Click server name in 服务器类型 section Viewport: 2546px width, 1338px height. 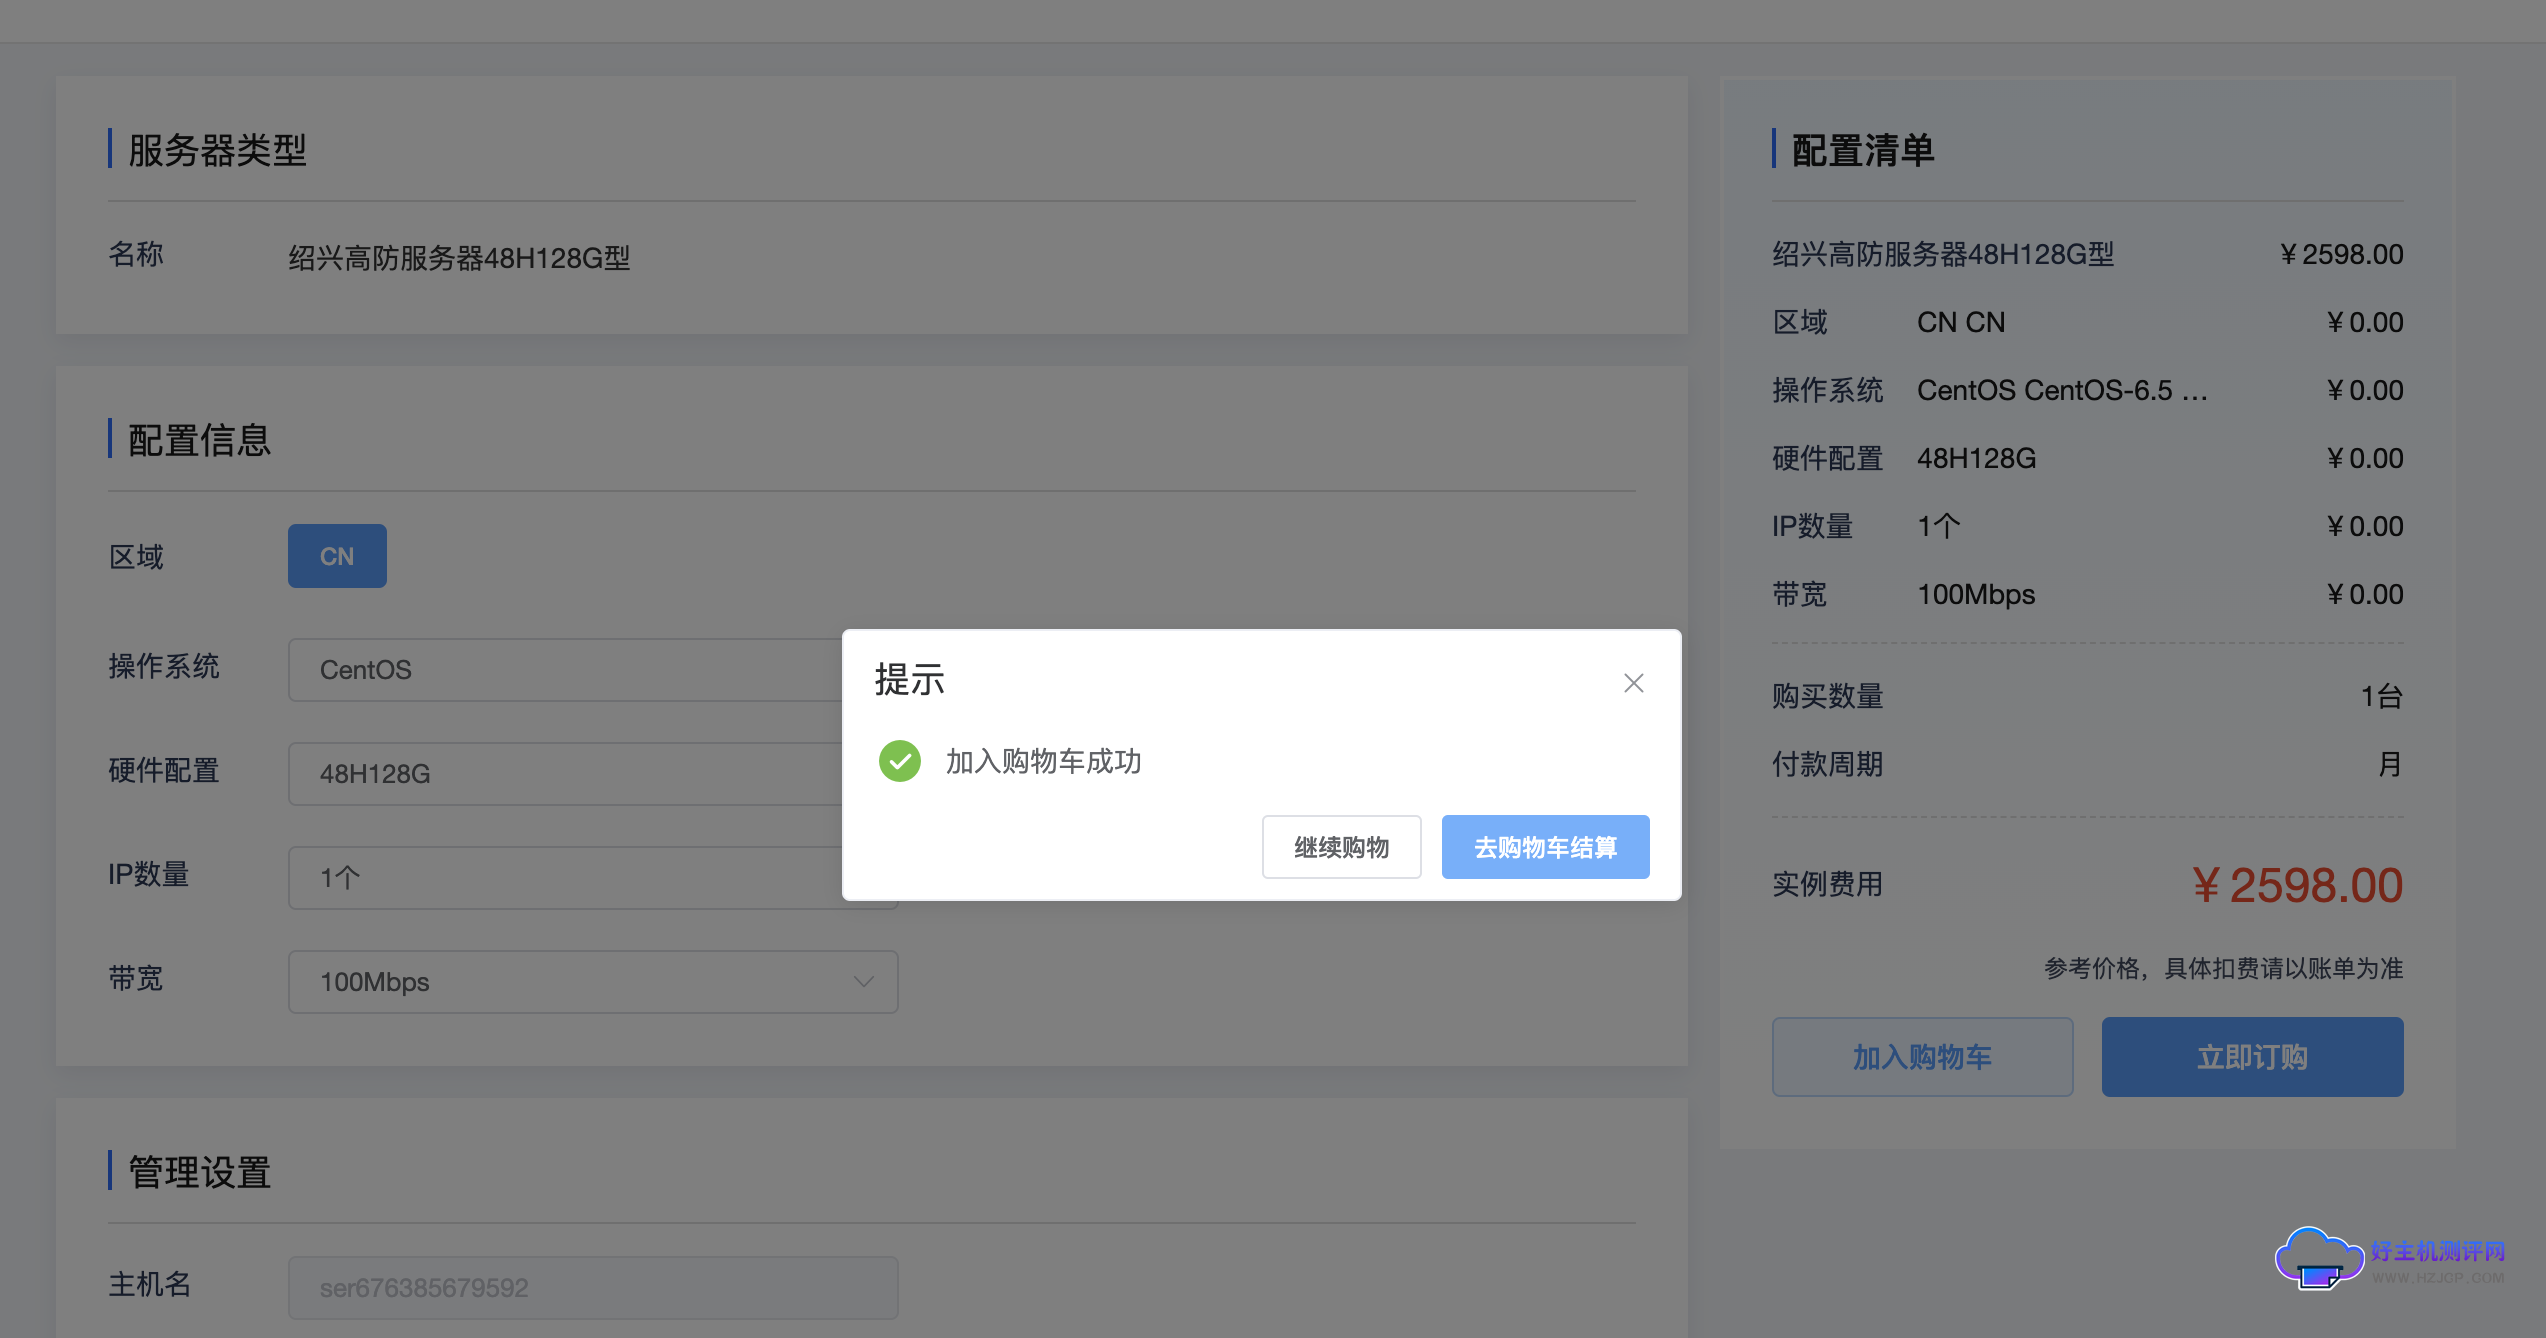(x=459, y=258)
